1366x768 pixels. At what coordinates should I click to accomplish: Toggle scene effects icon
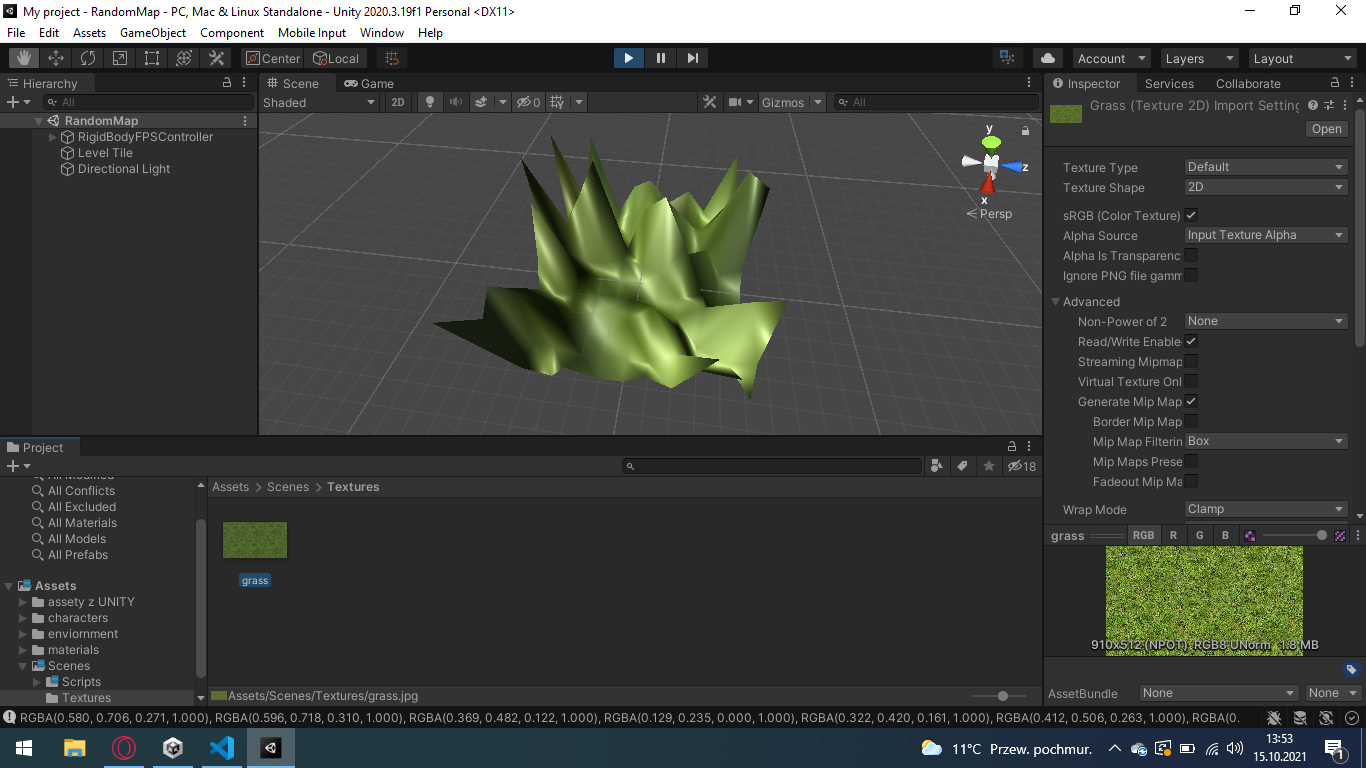pos(481,102)
